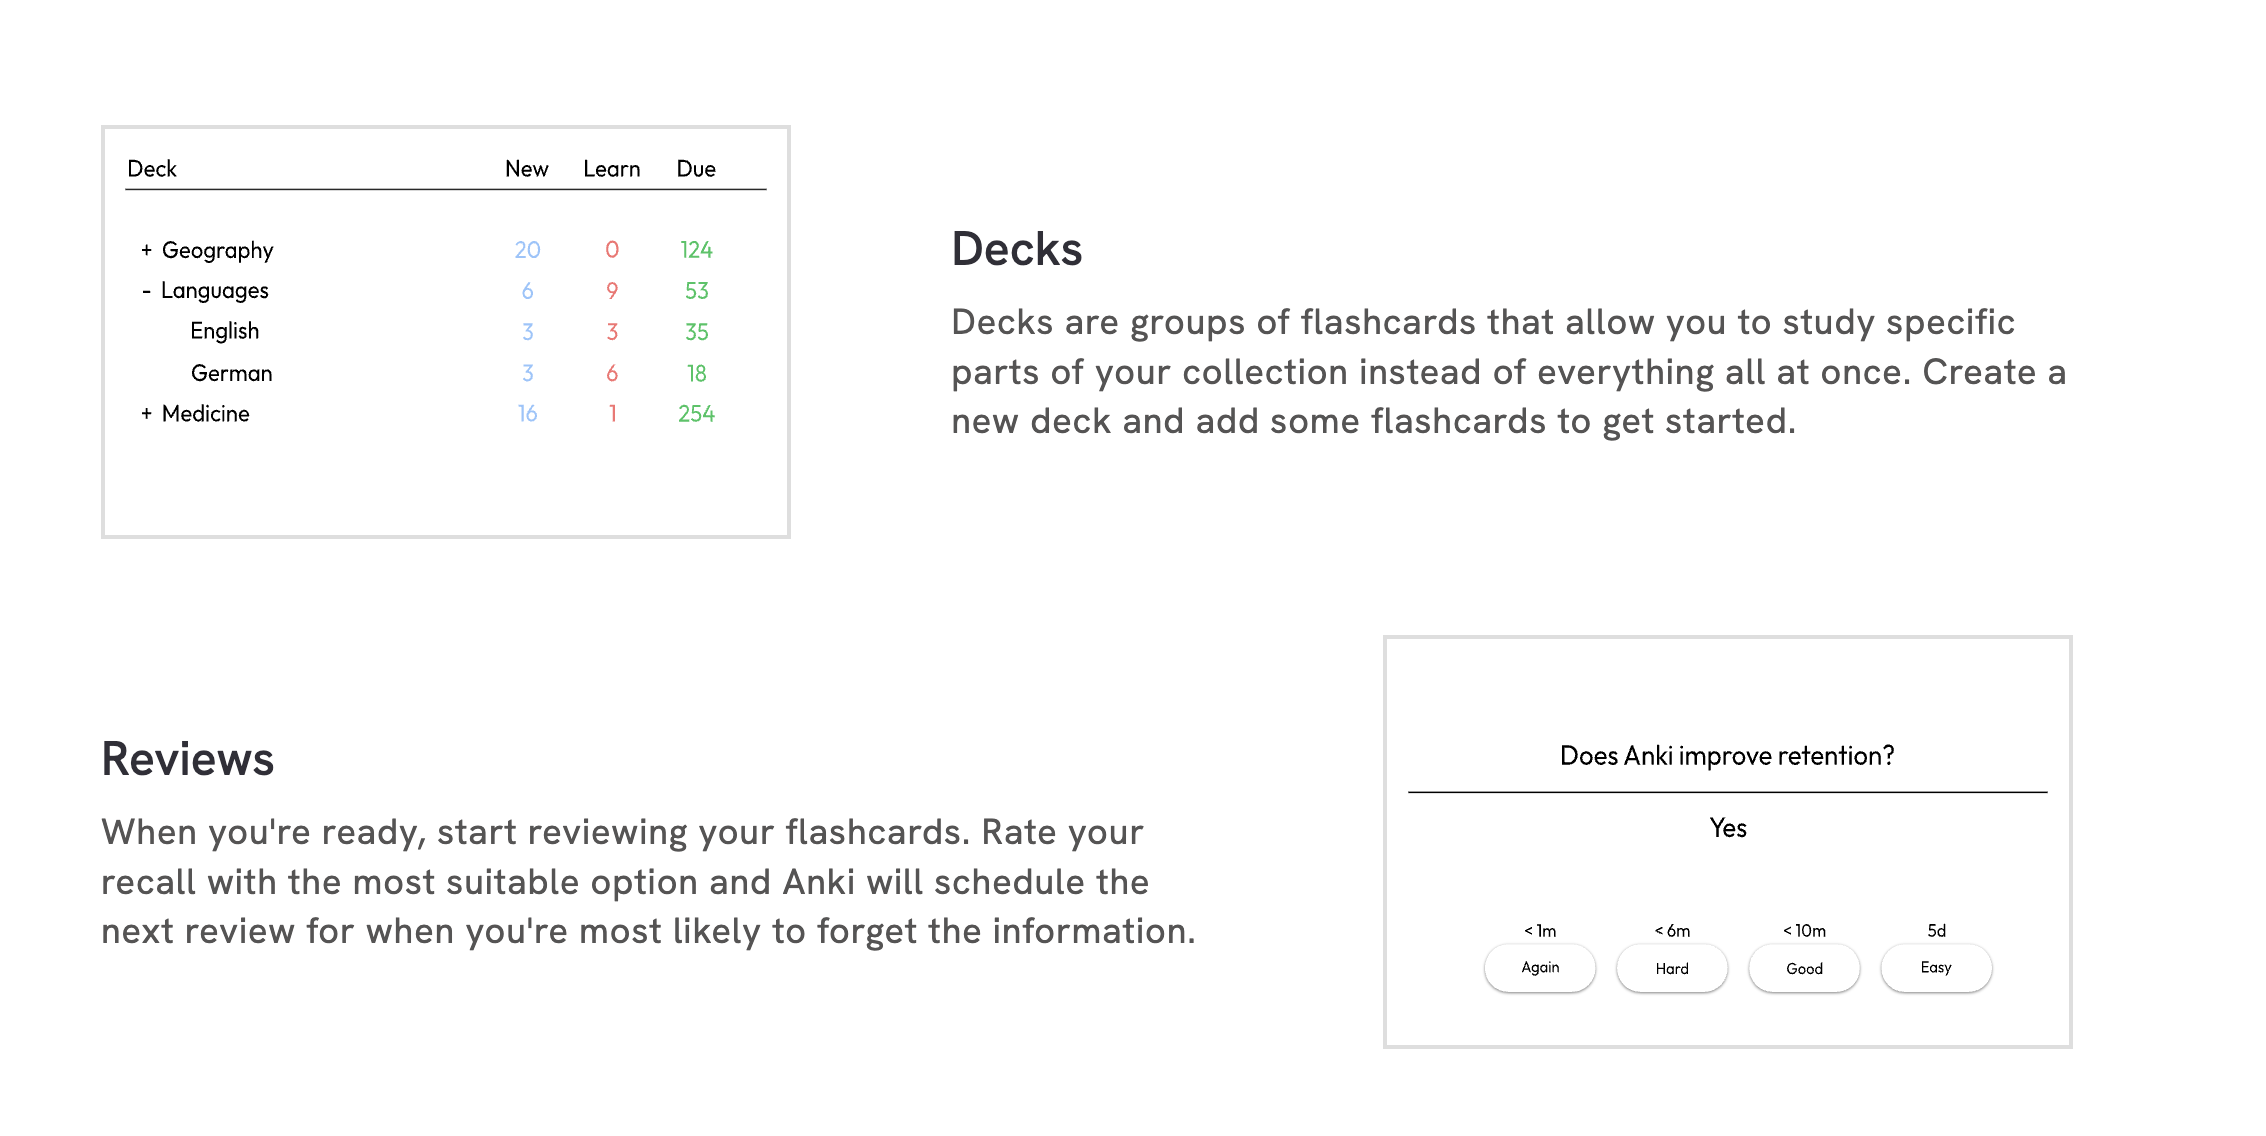Rate the card as Good
2266x1136 pixels.
[x=1804, y=968]
